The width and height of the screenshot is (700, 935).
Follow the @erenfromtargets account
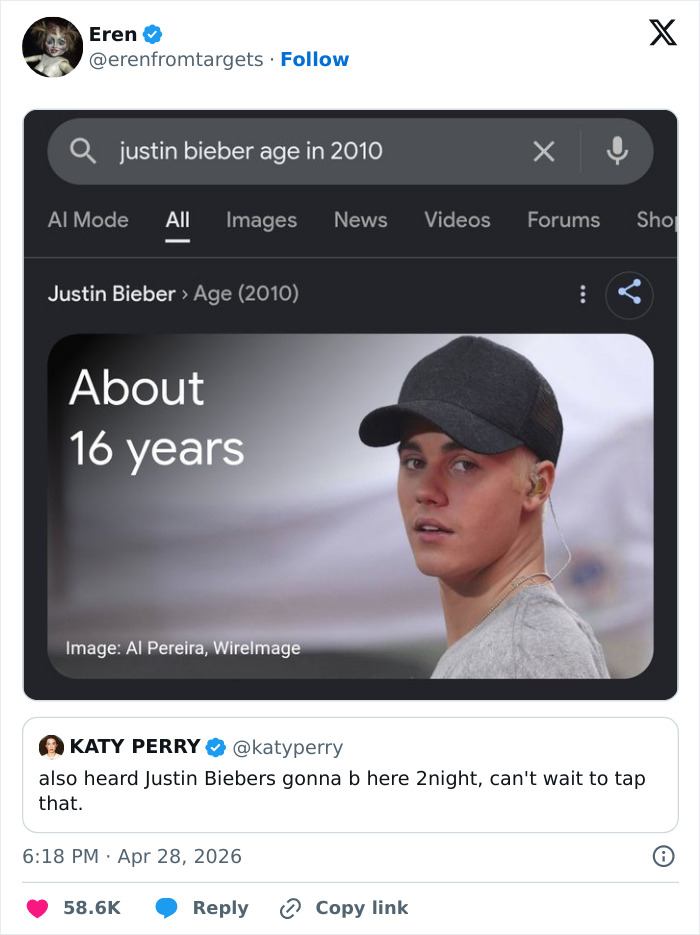(315, 59)
